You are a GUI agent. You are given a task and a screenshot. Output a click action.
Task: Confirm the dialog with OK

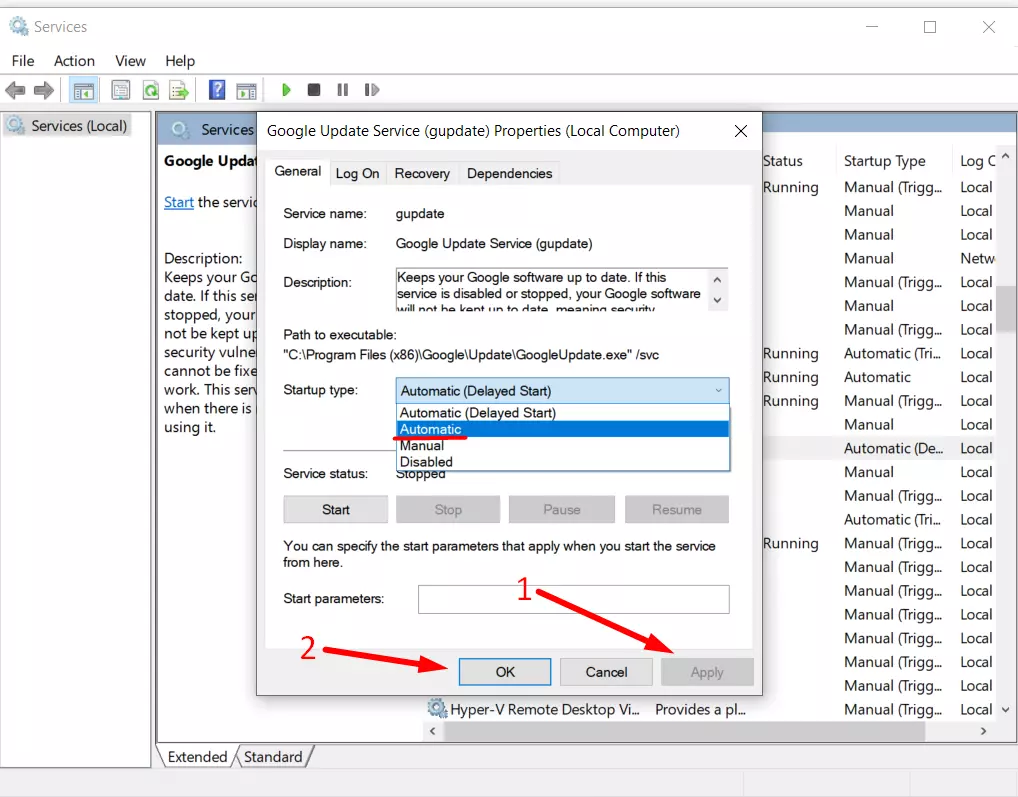pos(504,672)
